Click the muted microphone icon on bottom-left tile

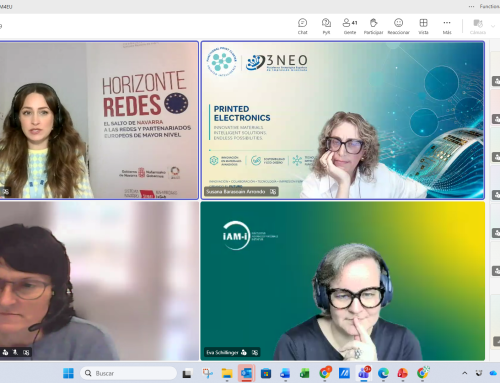[x=15, y=352]
